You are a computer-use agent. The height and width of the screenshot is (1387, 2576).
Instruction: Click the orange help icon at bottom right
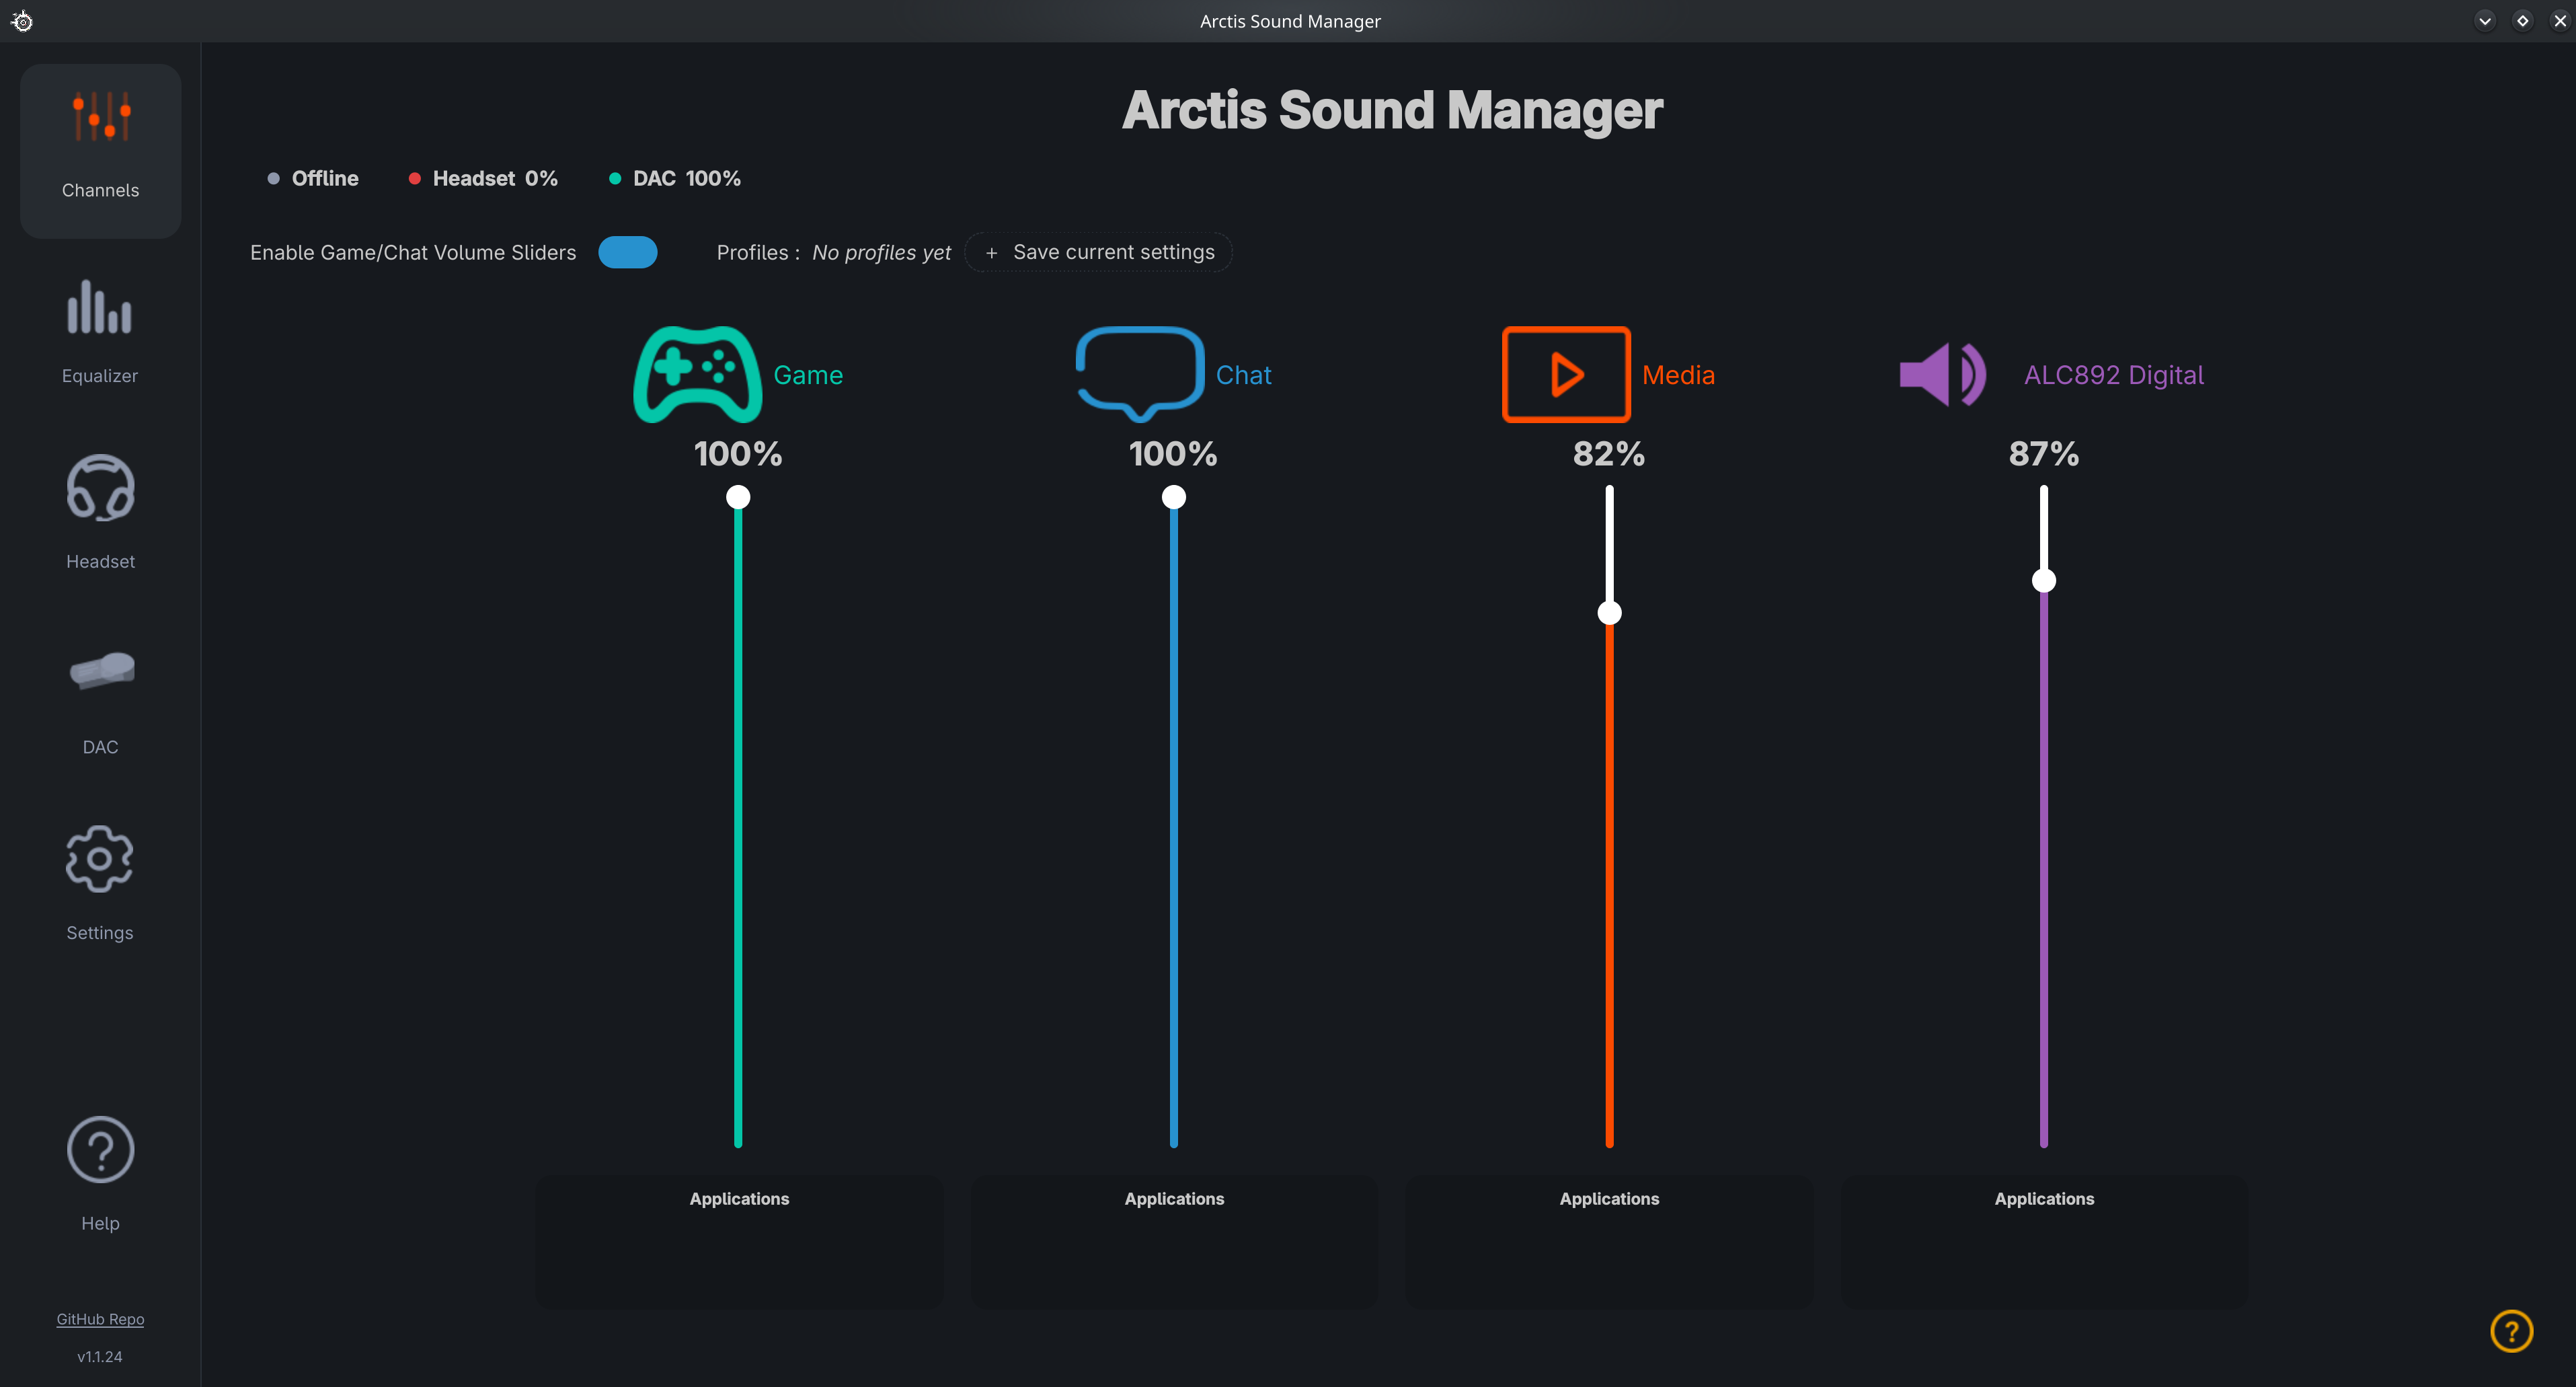[x=2511, y=1331]
